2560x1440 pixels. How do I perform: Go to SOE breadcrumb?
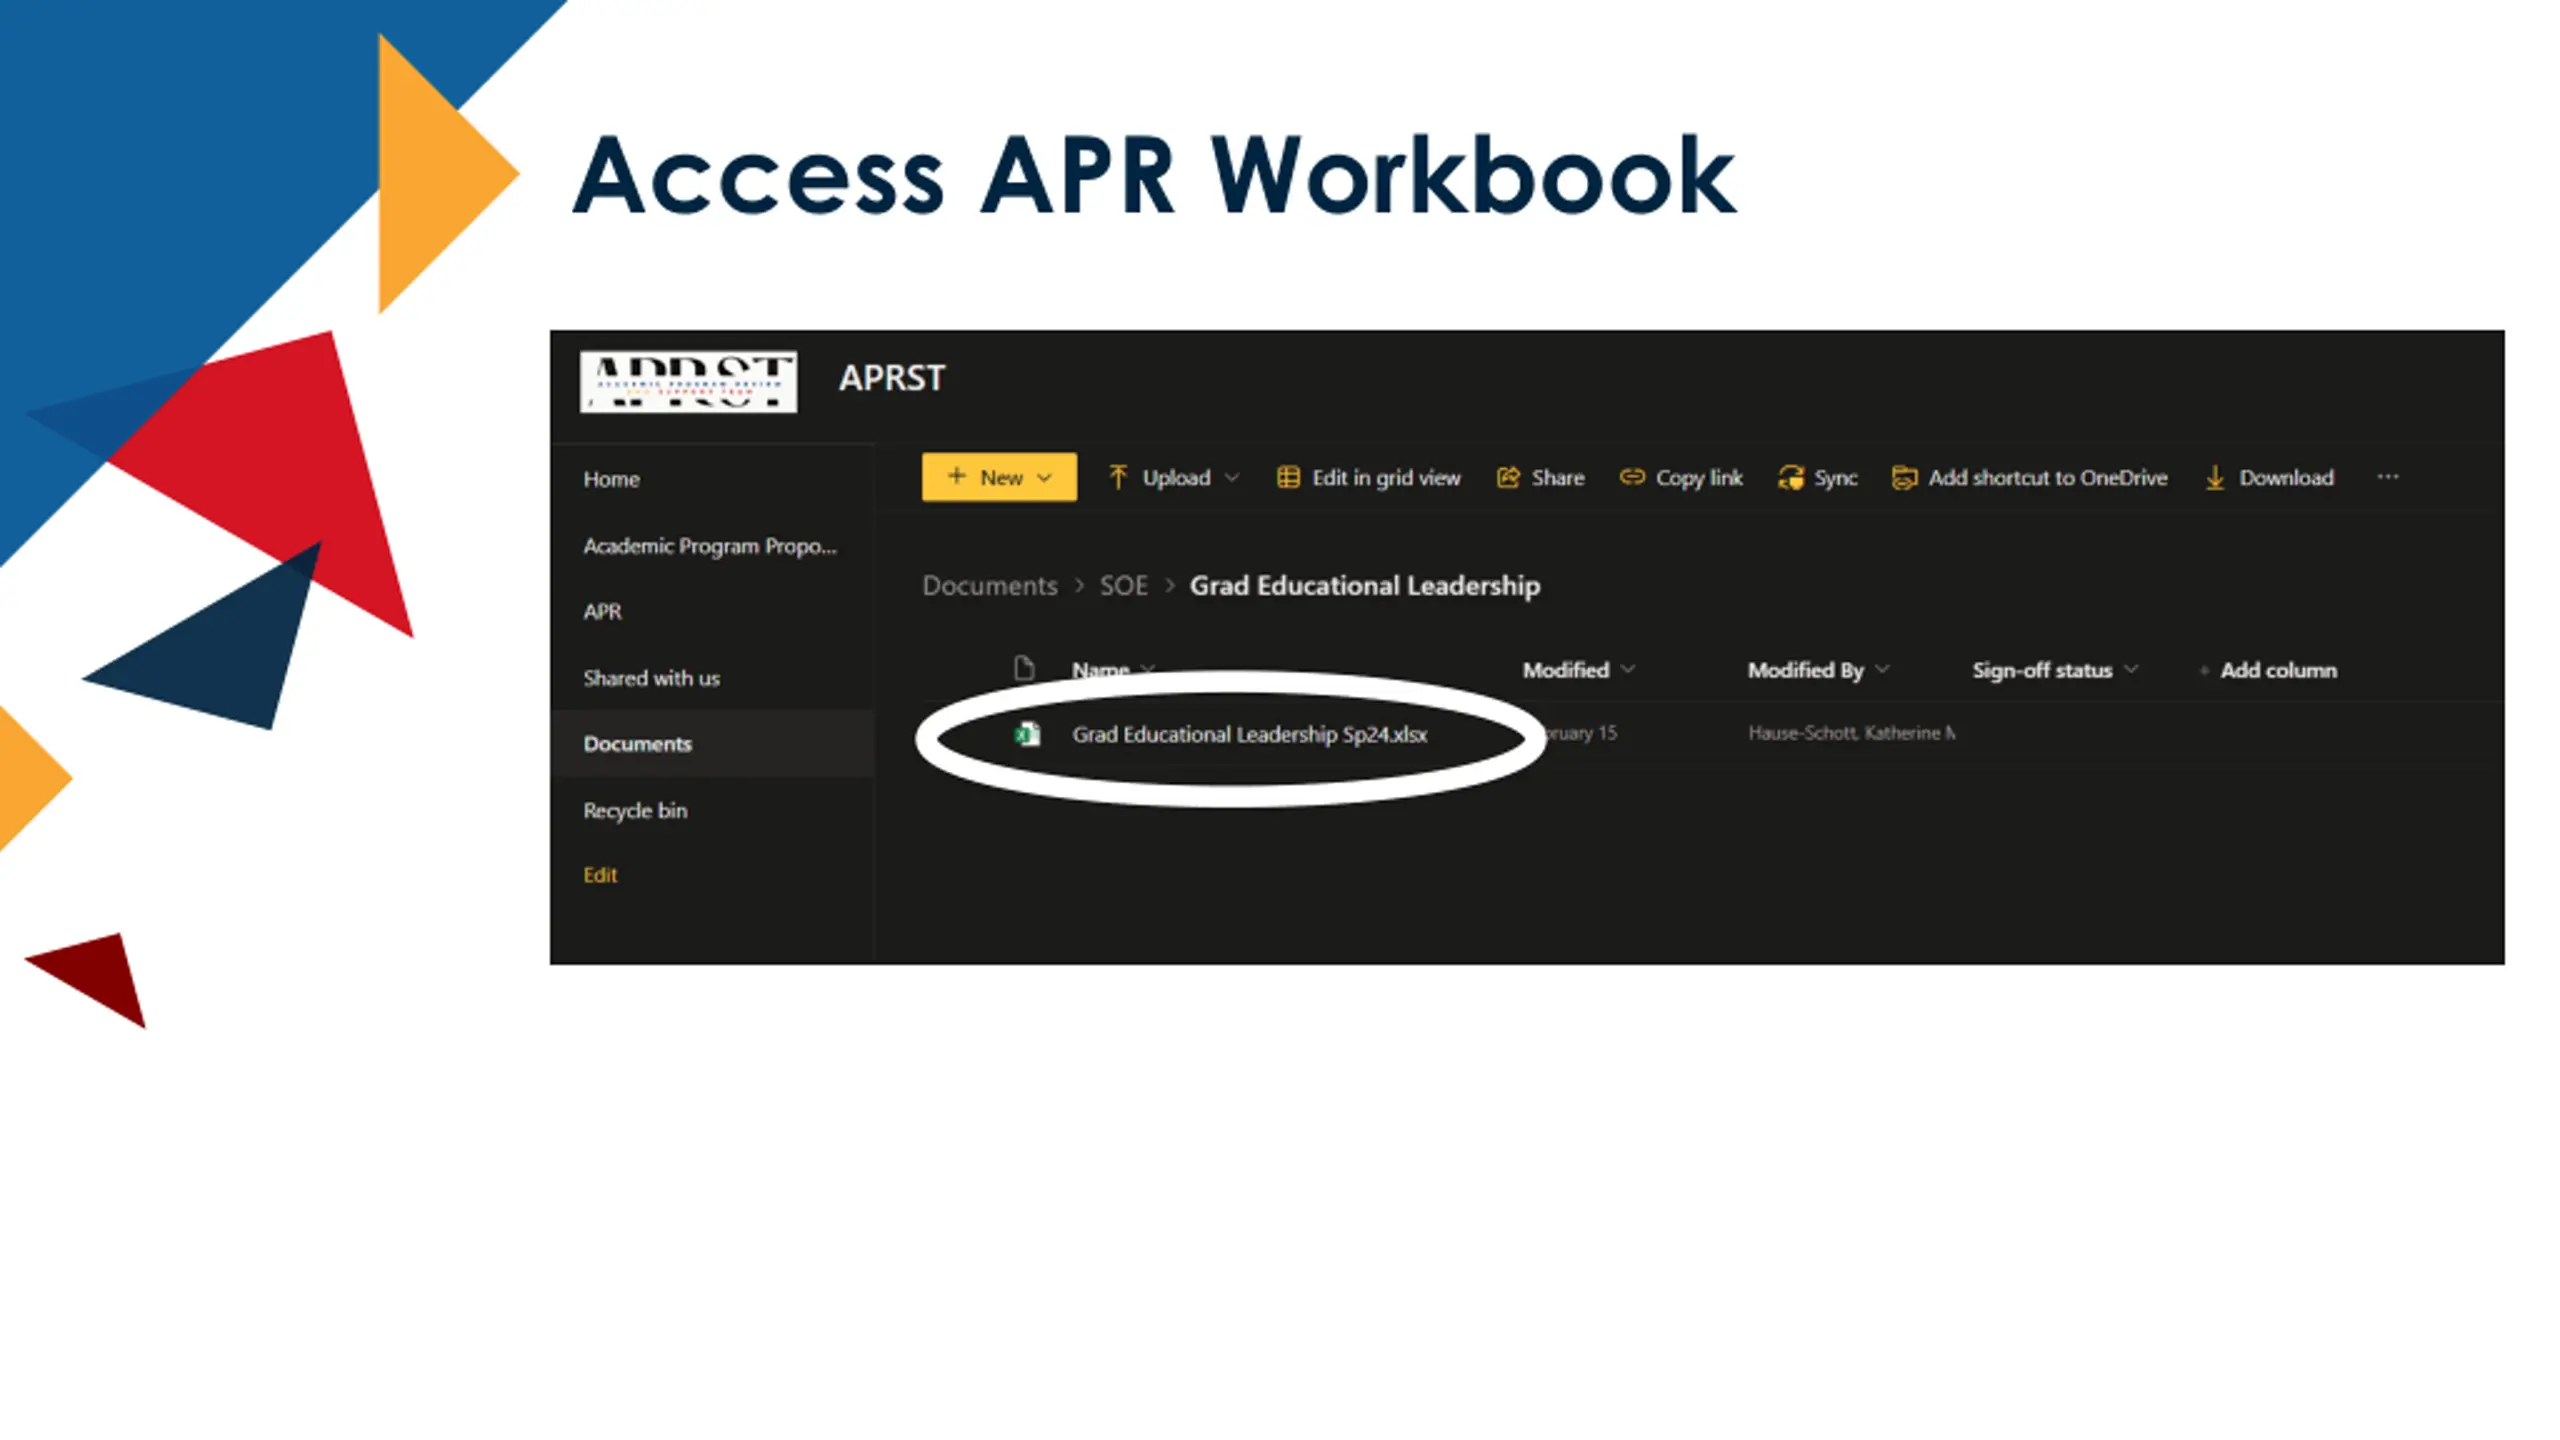[1123, 585]
